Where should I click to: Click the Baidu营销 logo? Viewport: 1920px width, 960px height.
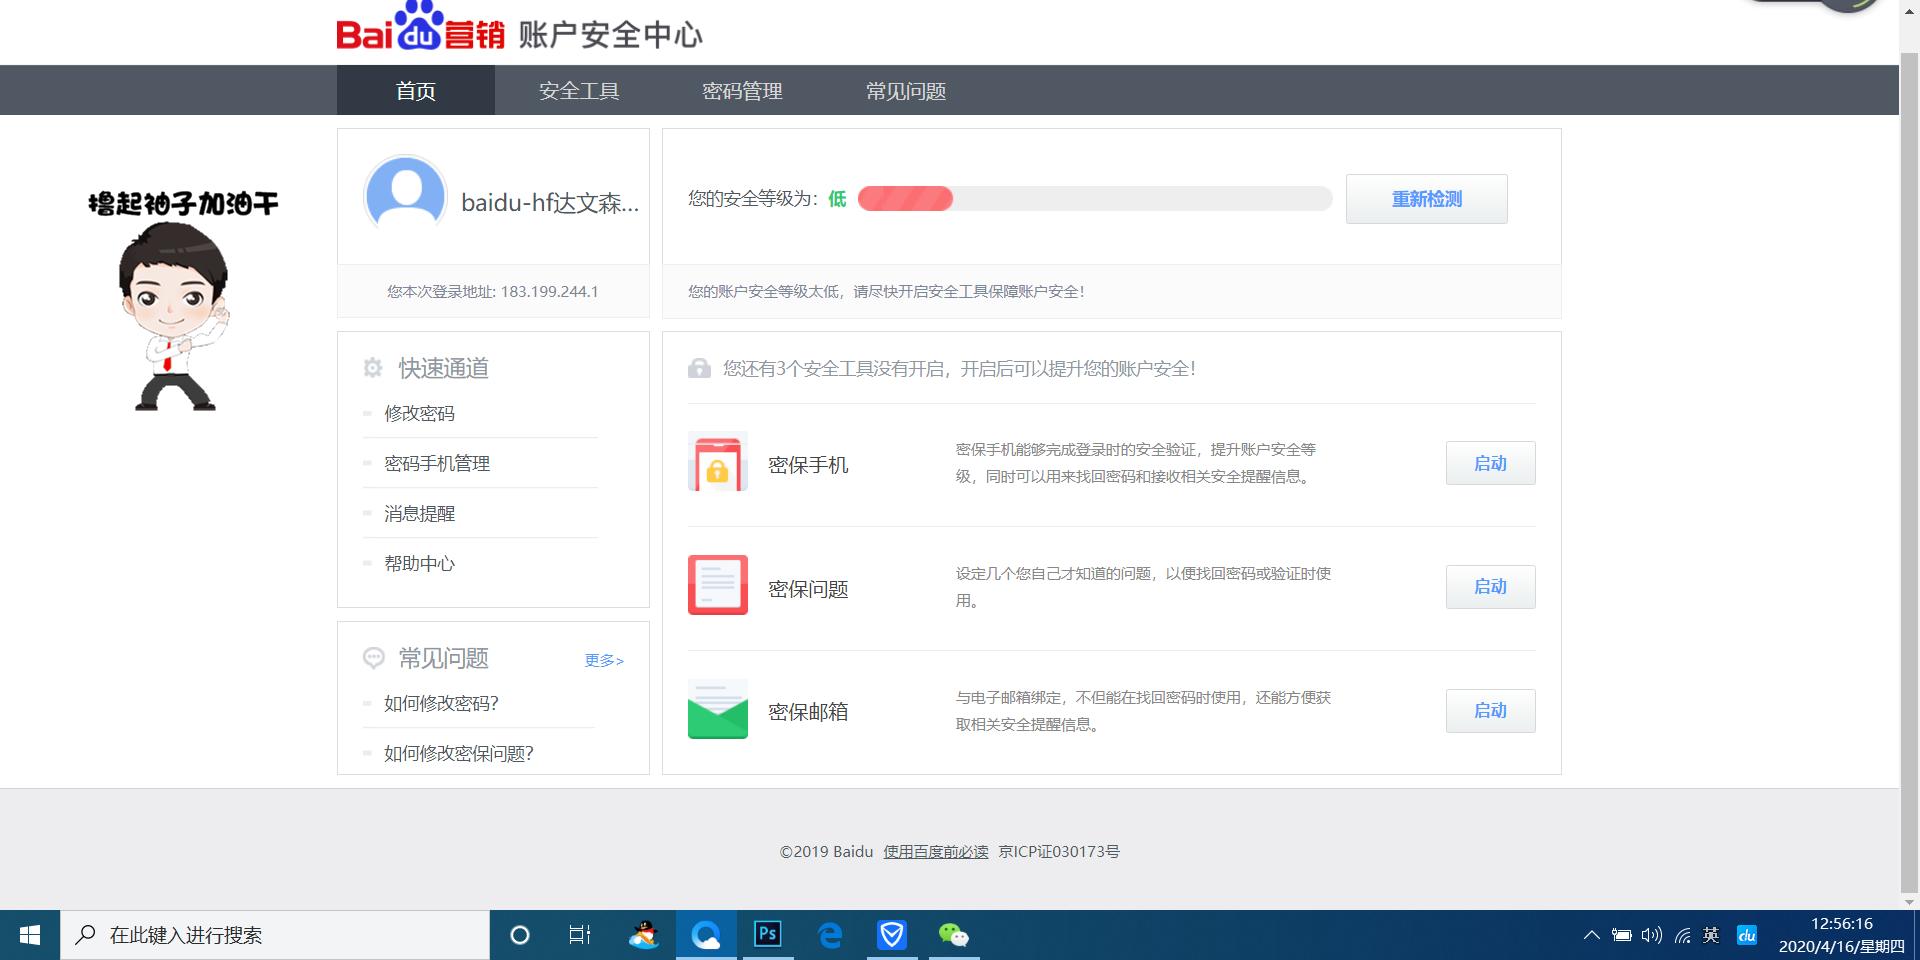click(x=420, y=30)
